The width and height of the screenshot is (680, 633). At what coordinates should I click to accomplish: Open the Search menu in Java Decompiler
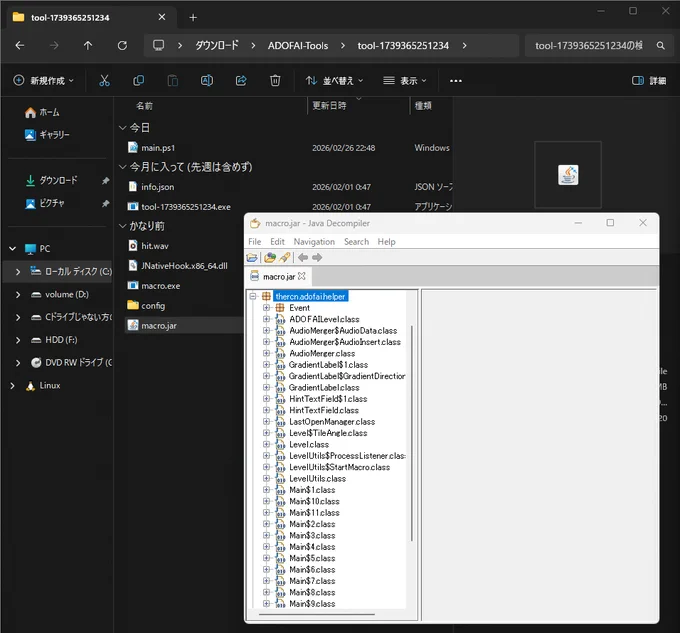tap(356, 242)
